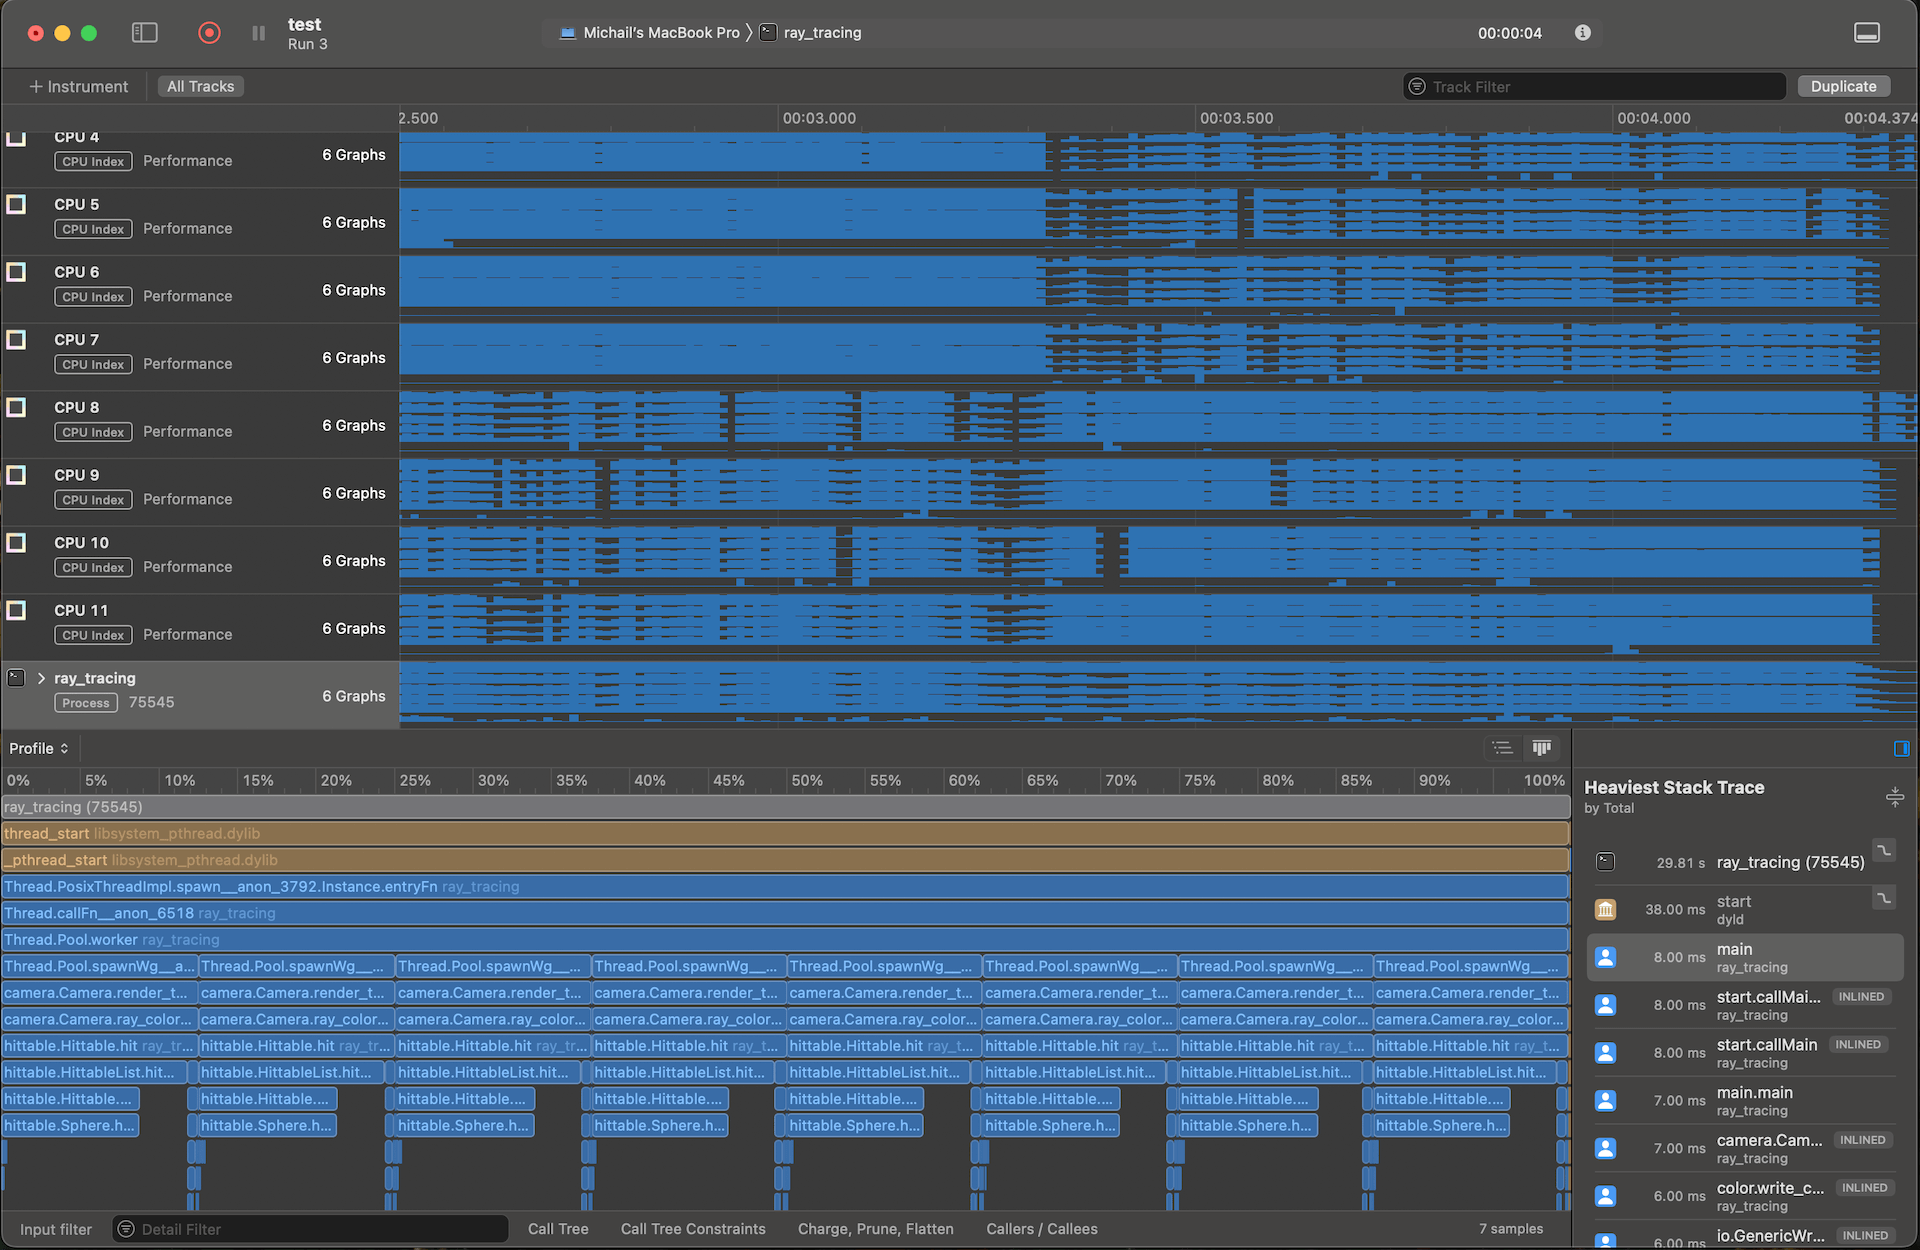The image size is (1920, 1250).
Task: Open the Input filter selector
Action: 56,1229
